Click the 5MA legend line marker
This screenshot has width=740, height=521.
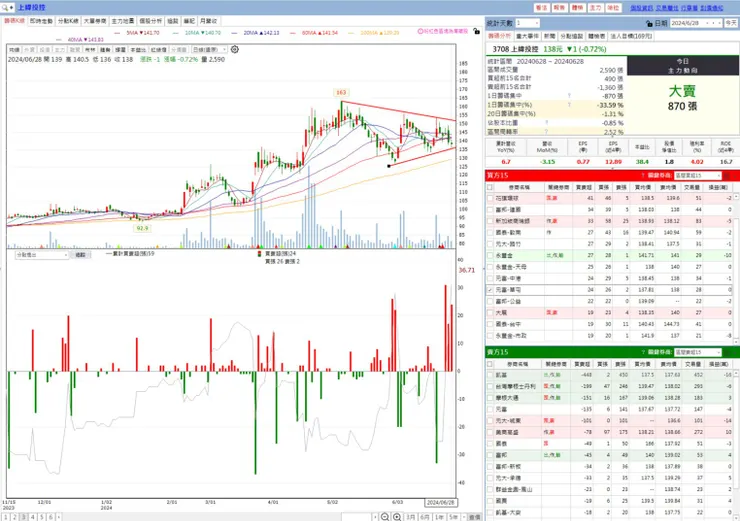(x=119, y=33)
